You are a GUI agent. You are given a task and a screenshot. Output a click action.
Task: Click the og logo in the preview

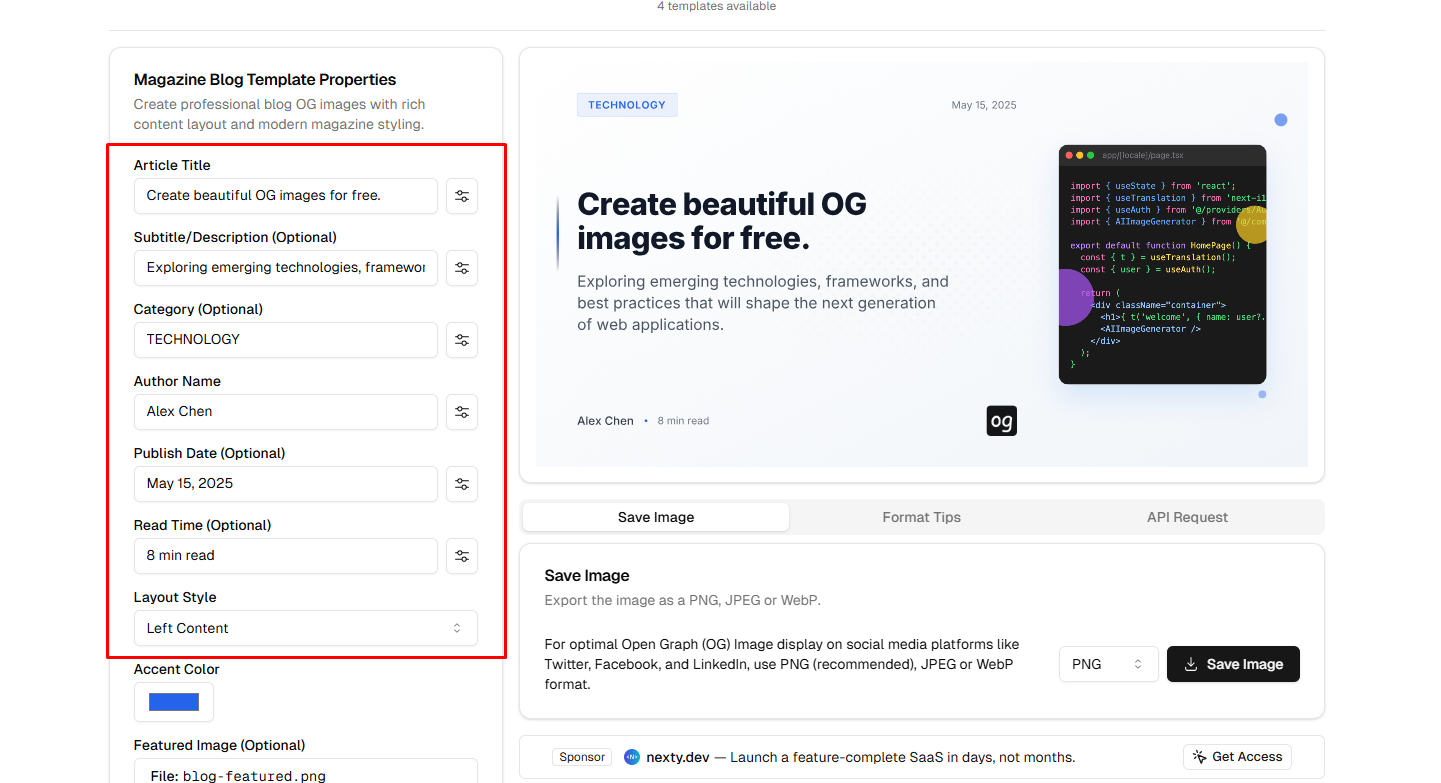(x=1001, y=421)
